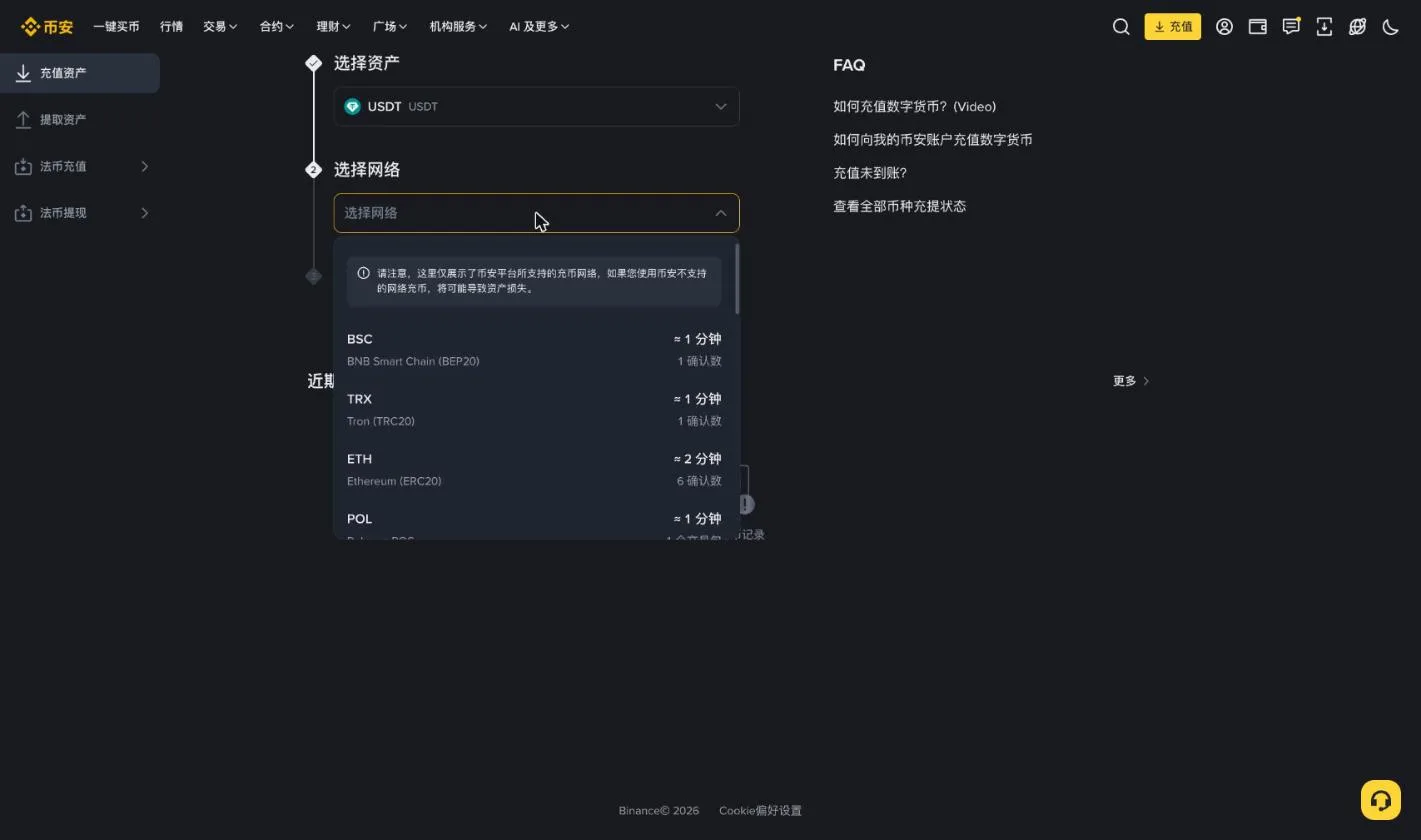Open FAQ link 如何向我的币安账户充值数字货币

[932, 140]
